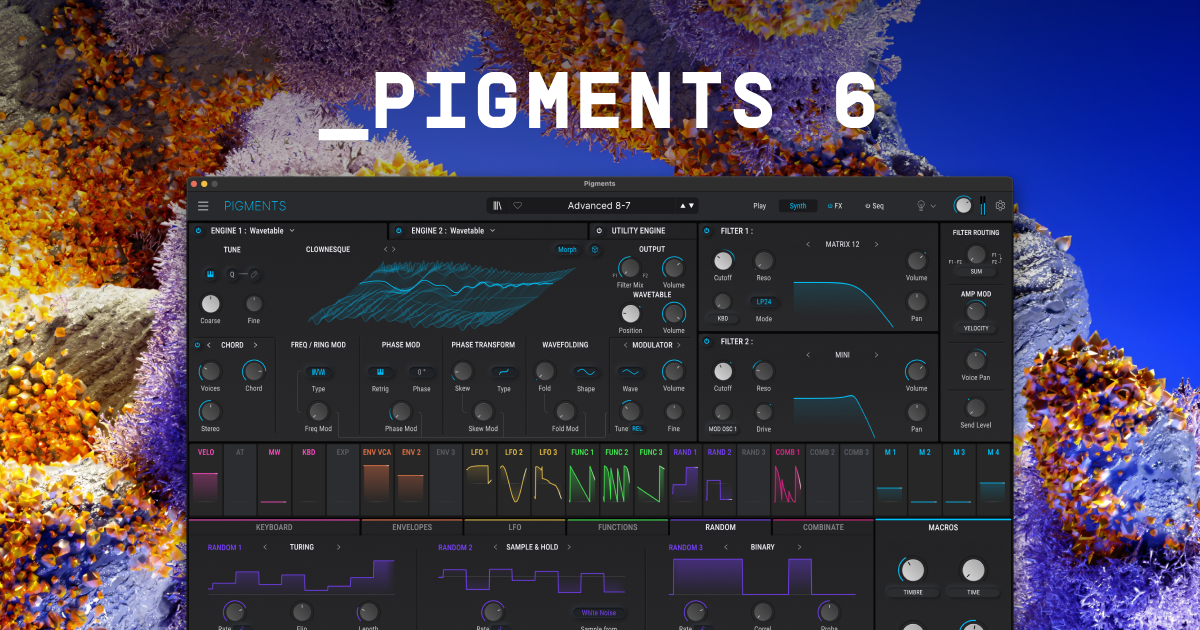The height and width of the screenshot is (630, 1200).
Task: Open the KEYBOARD modulation tab
Action: pyautogui.click(x=274, y=527)
